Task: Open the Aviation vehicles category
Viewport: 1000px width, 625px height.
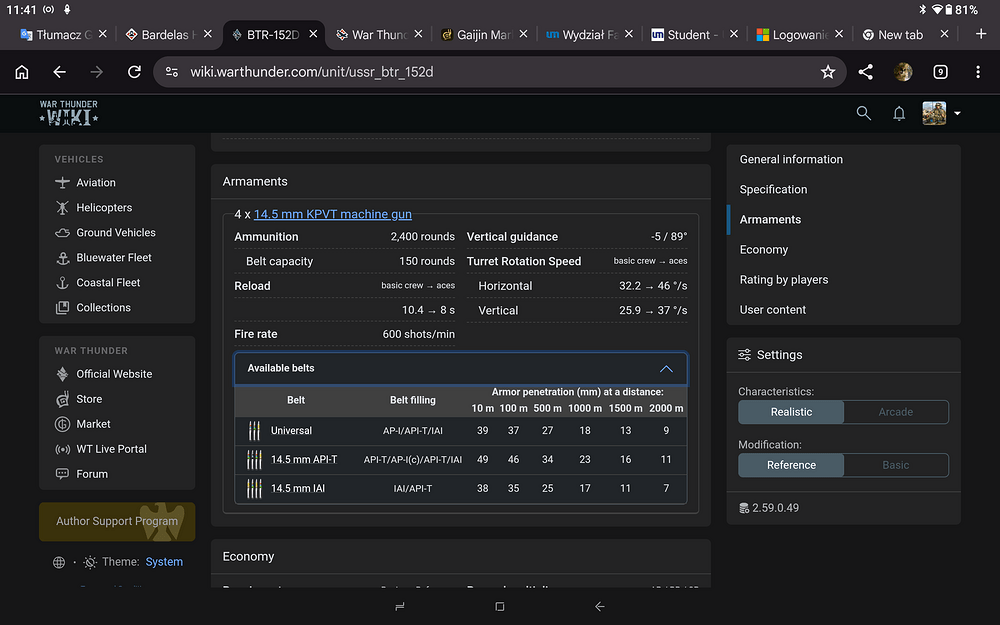Action: [85, 182]
